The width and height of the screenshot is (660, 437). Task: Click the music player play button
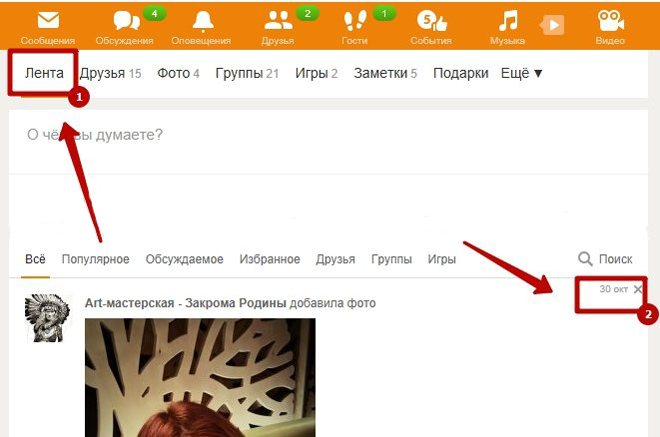[552, 26]
